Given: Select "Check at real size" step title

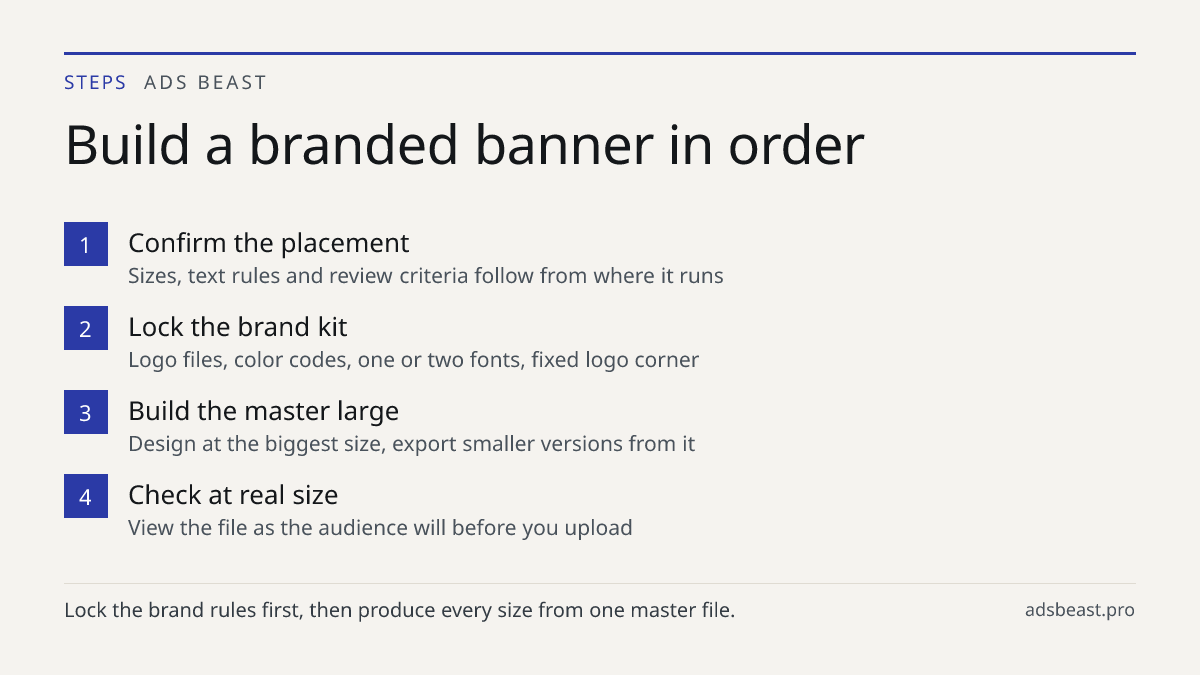Looking at the screenshot, I should click(233, 495).
